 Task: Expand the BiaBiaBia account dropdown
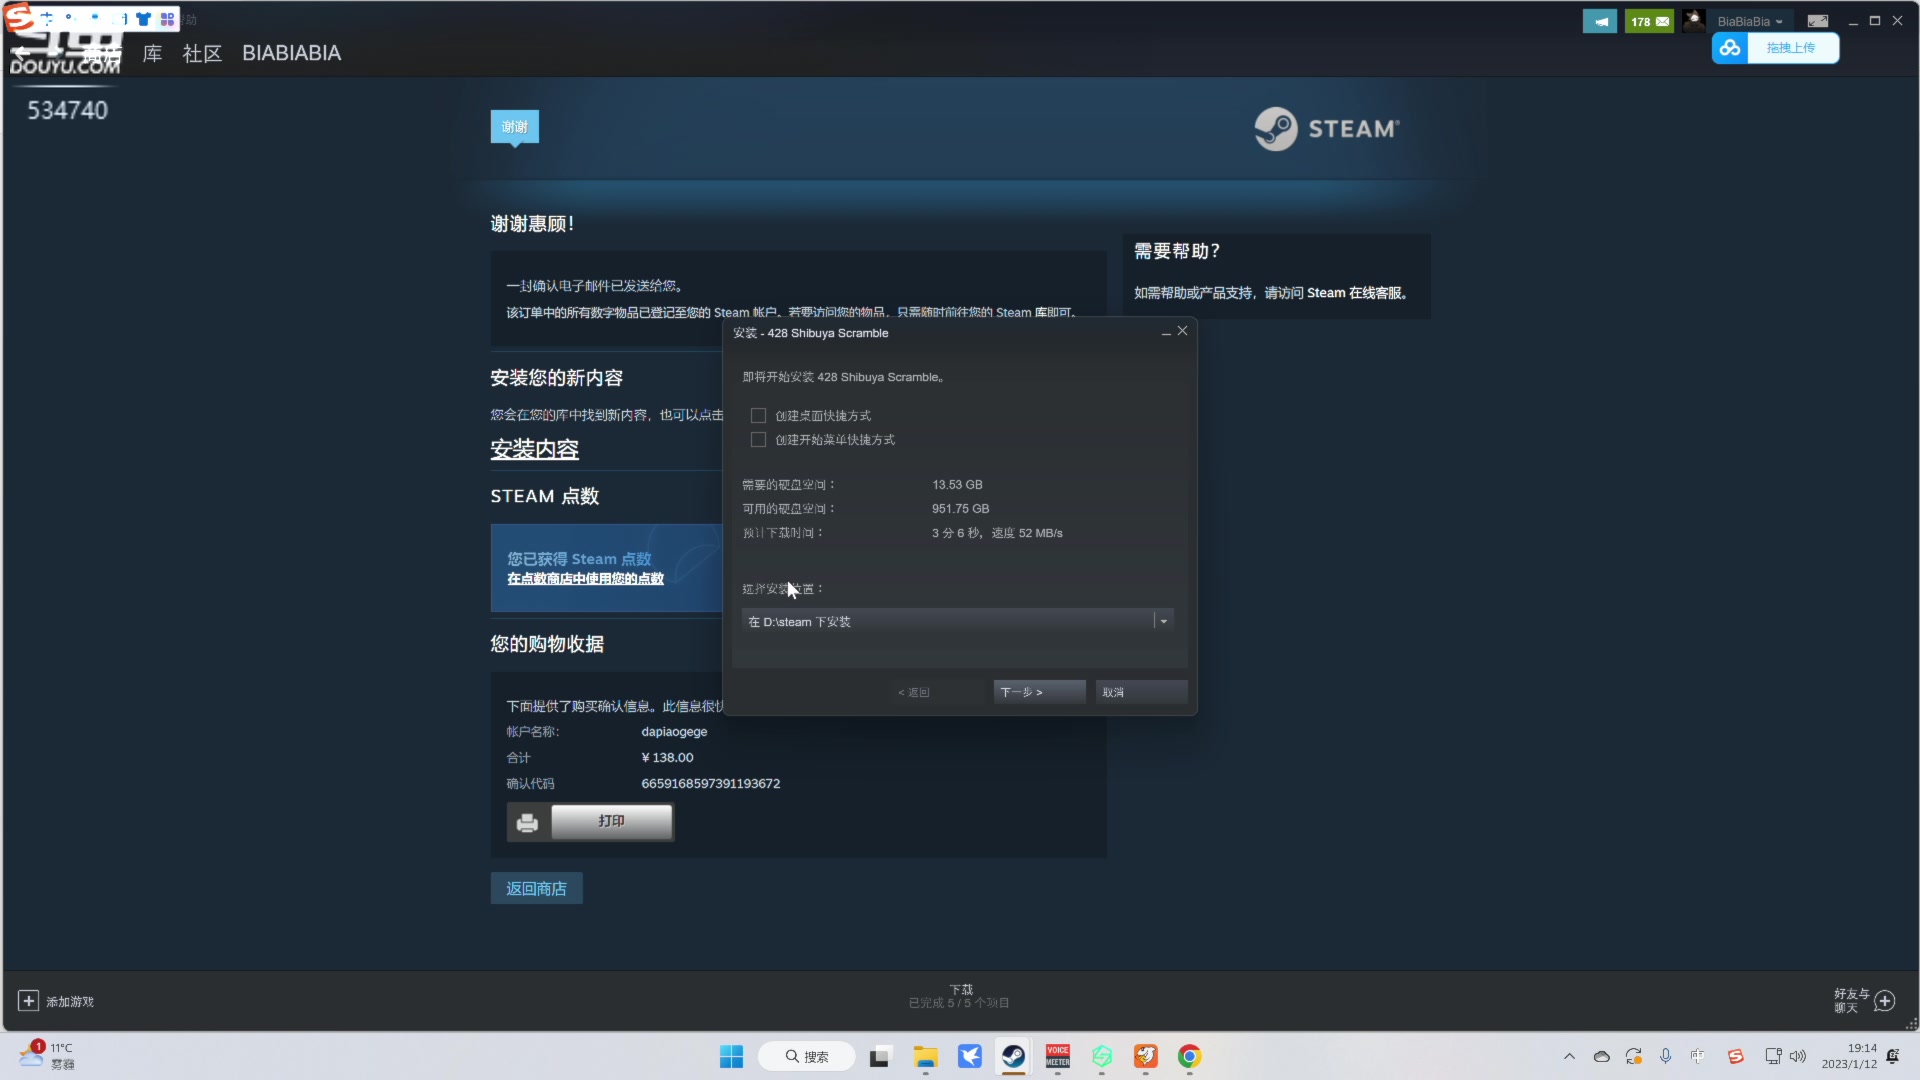1750,21
